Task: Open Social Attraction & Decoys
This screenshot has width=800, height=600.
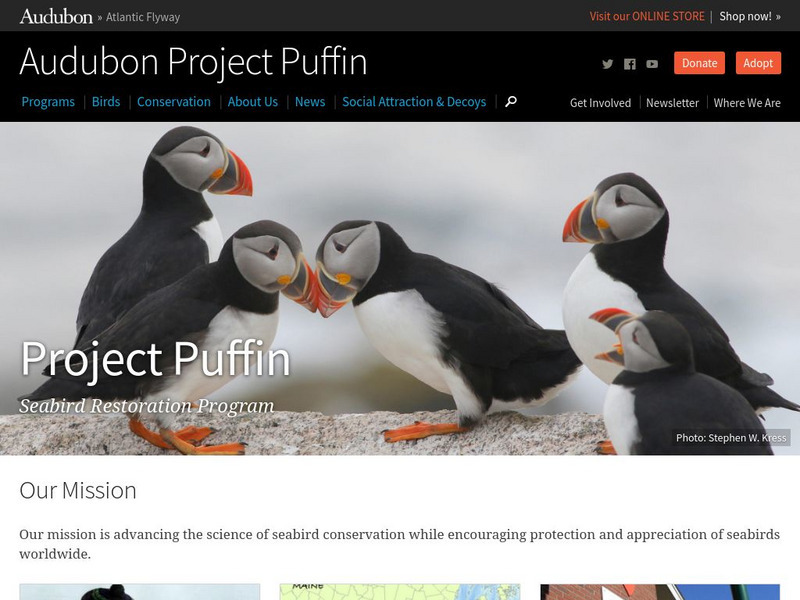Action: tap(414, 102)
